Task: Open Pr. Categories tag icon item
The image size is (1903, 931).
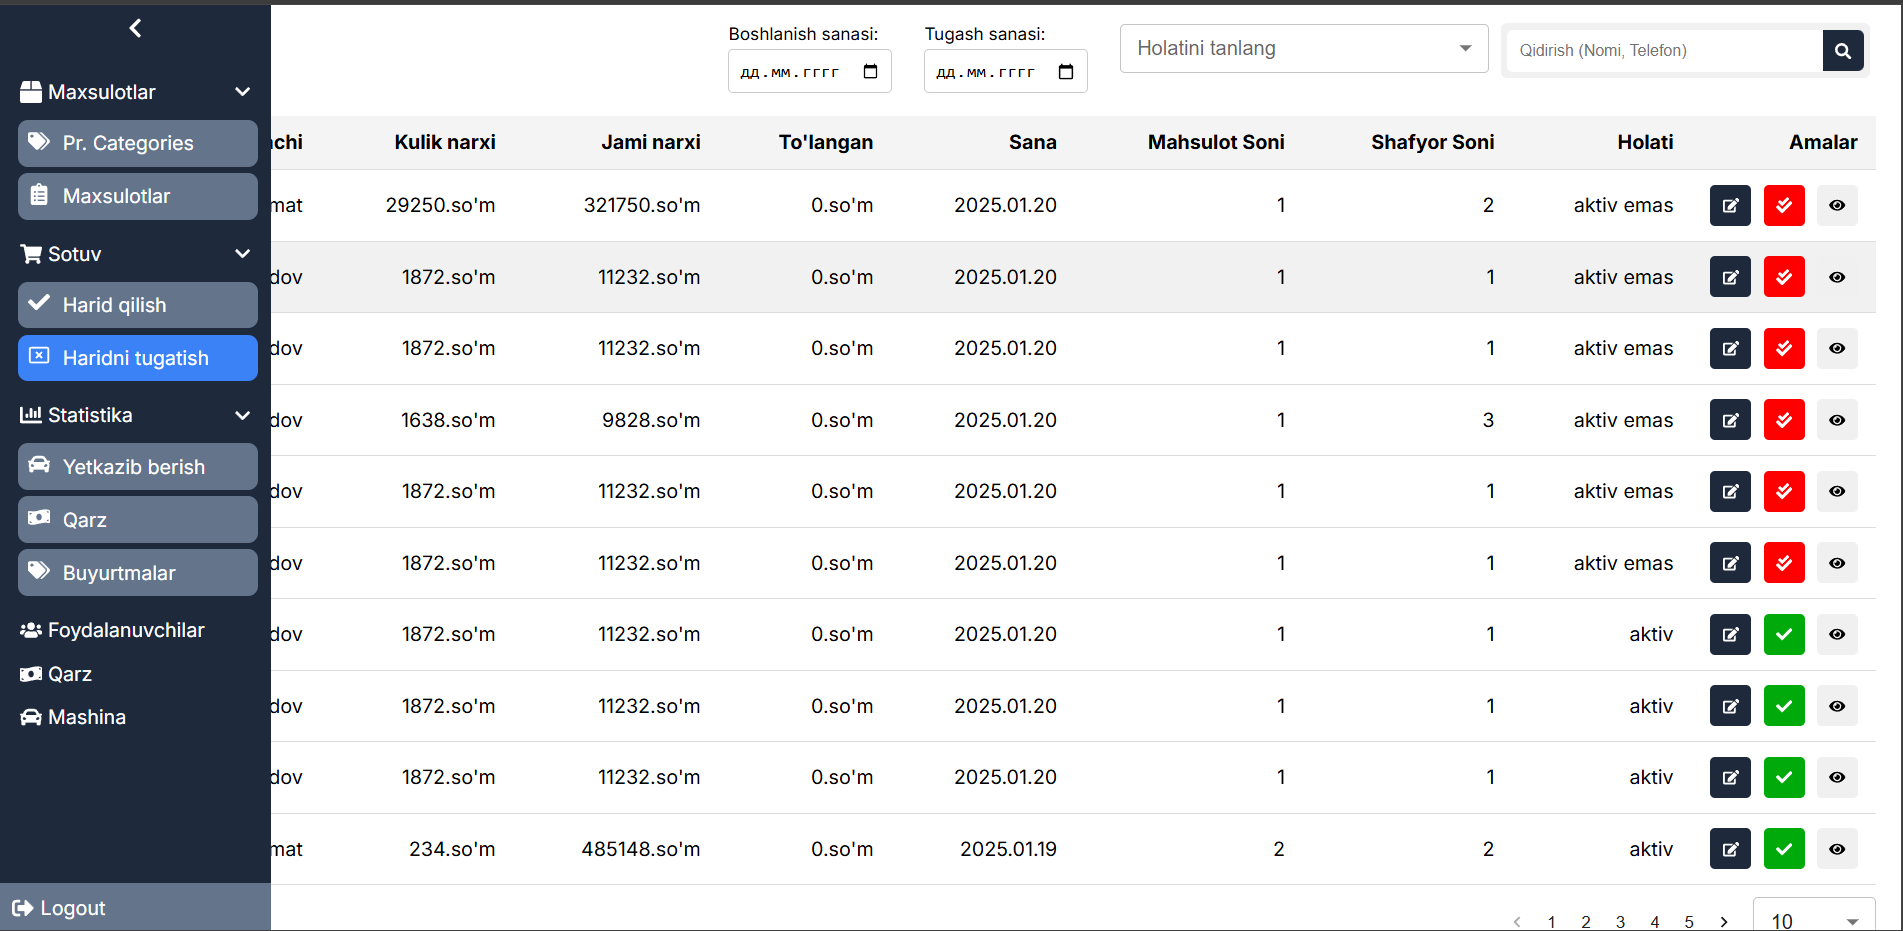Action: click(x=138, y=143)
